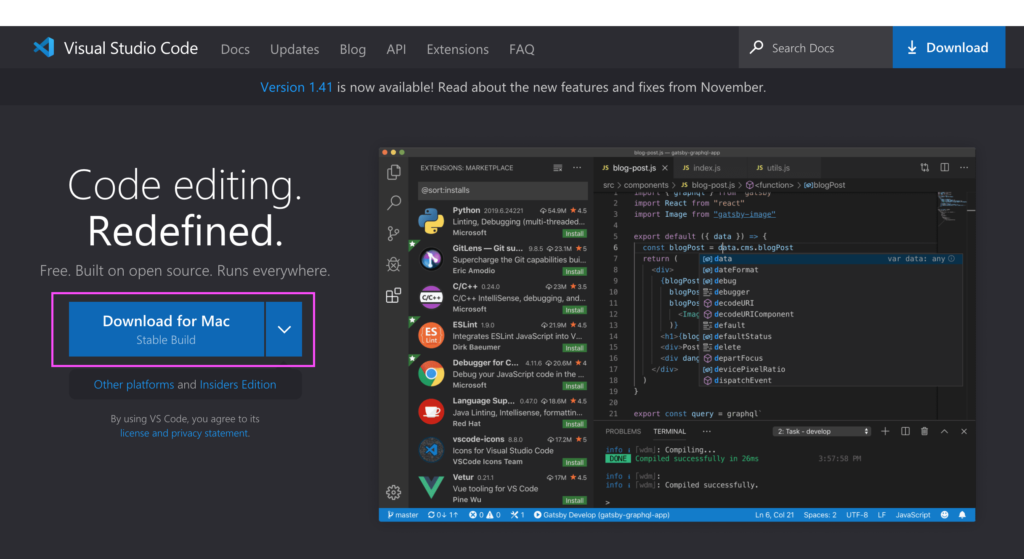1024x559 pixels.
Task: Click the open changes icon in editor toolbar
Action: click(x=925, y=168)
